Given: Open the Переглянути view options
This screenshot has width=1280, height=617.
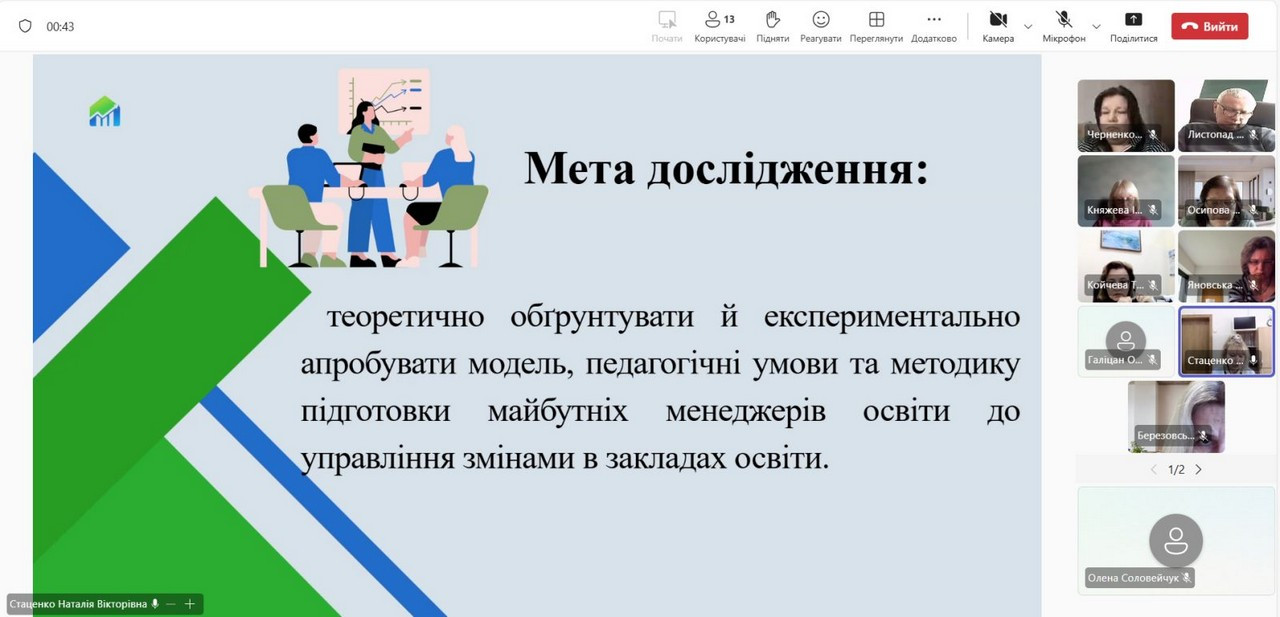Looking at the screenshot, I should 876,26.
